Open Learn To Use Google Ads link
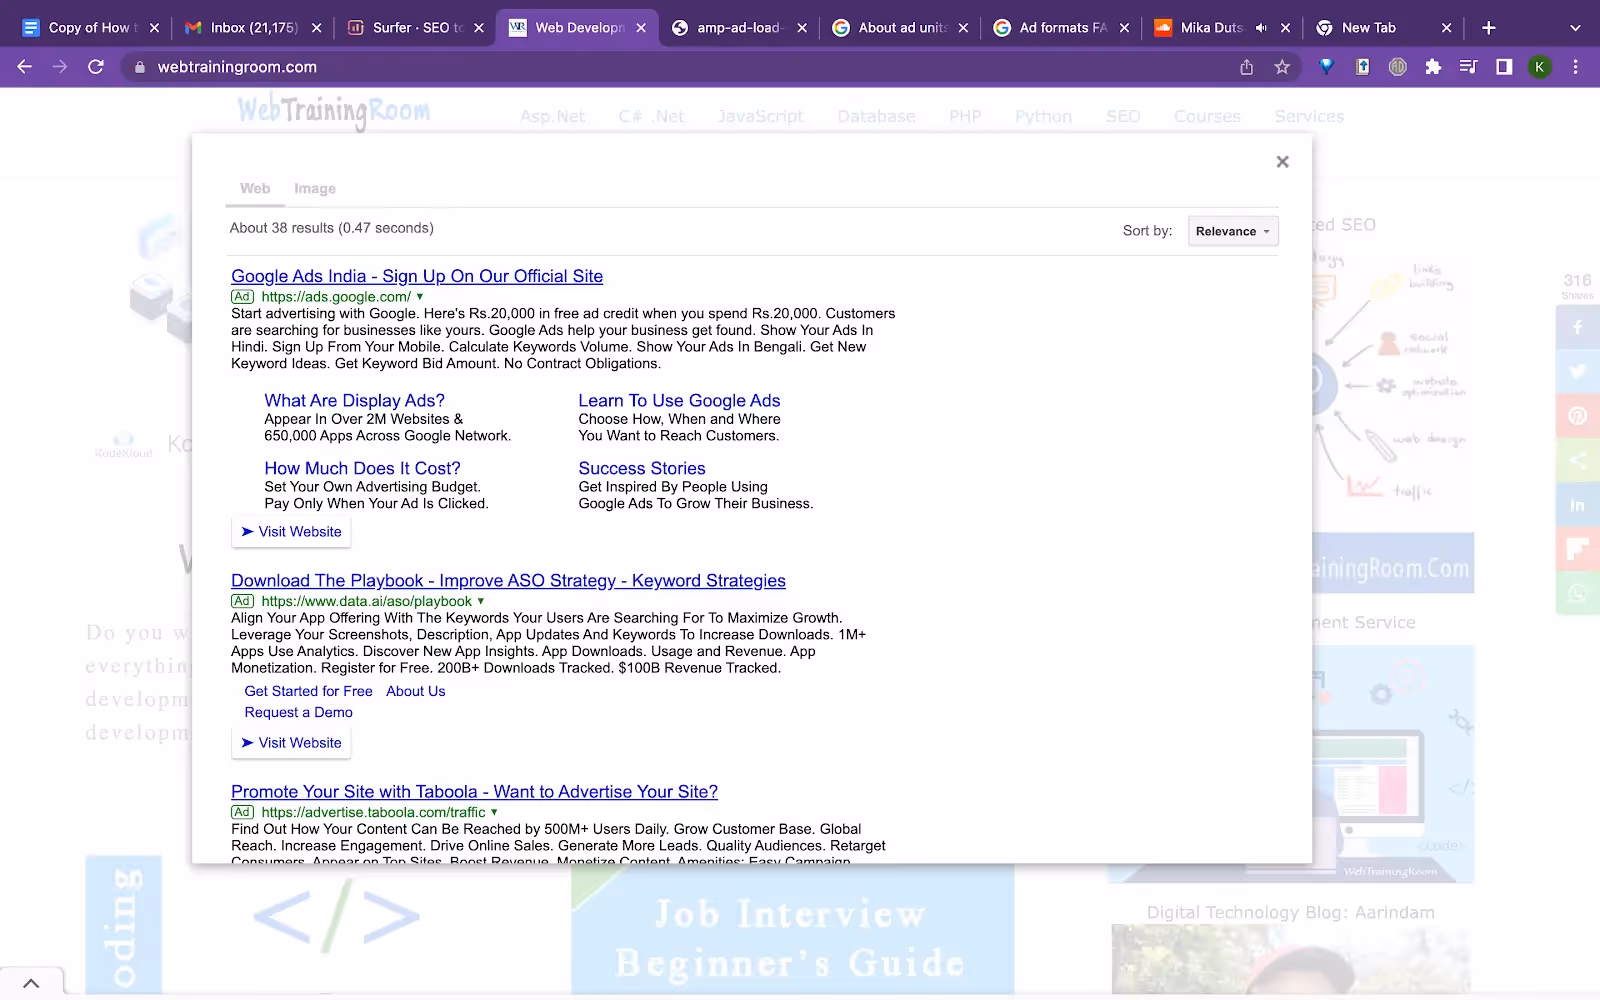Screen dimensions: 1600x1000 point(679,400)
